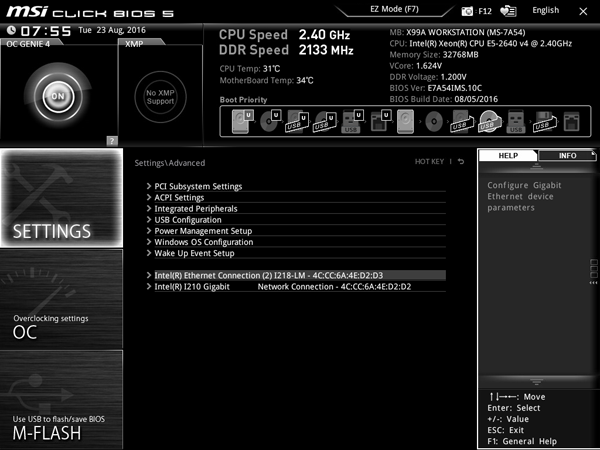Click the DDR Voltage 1.200V reading
600x450 pixels.
coord(428,77)
